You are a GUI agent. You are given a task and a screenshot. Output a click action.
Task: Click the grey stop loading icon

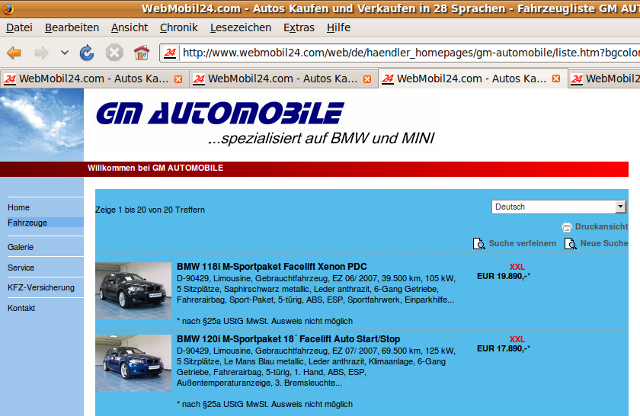114,53
